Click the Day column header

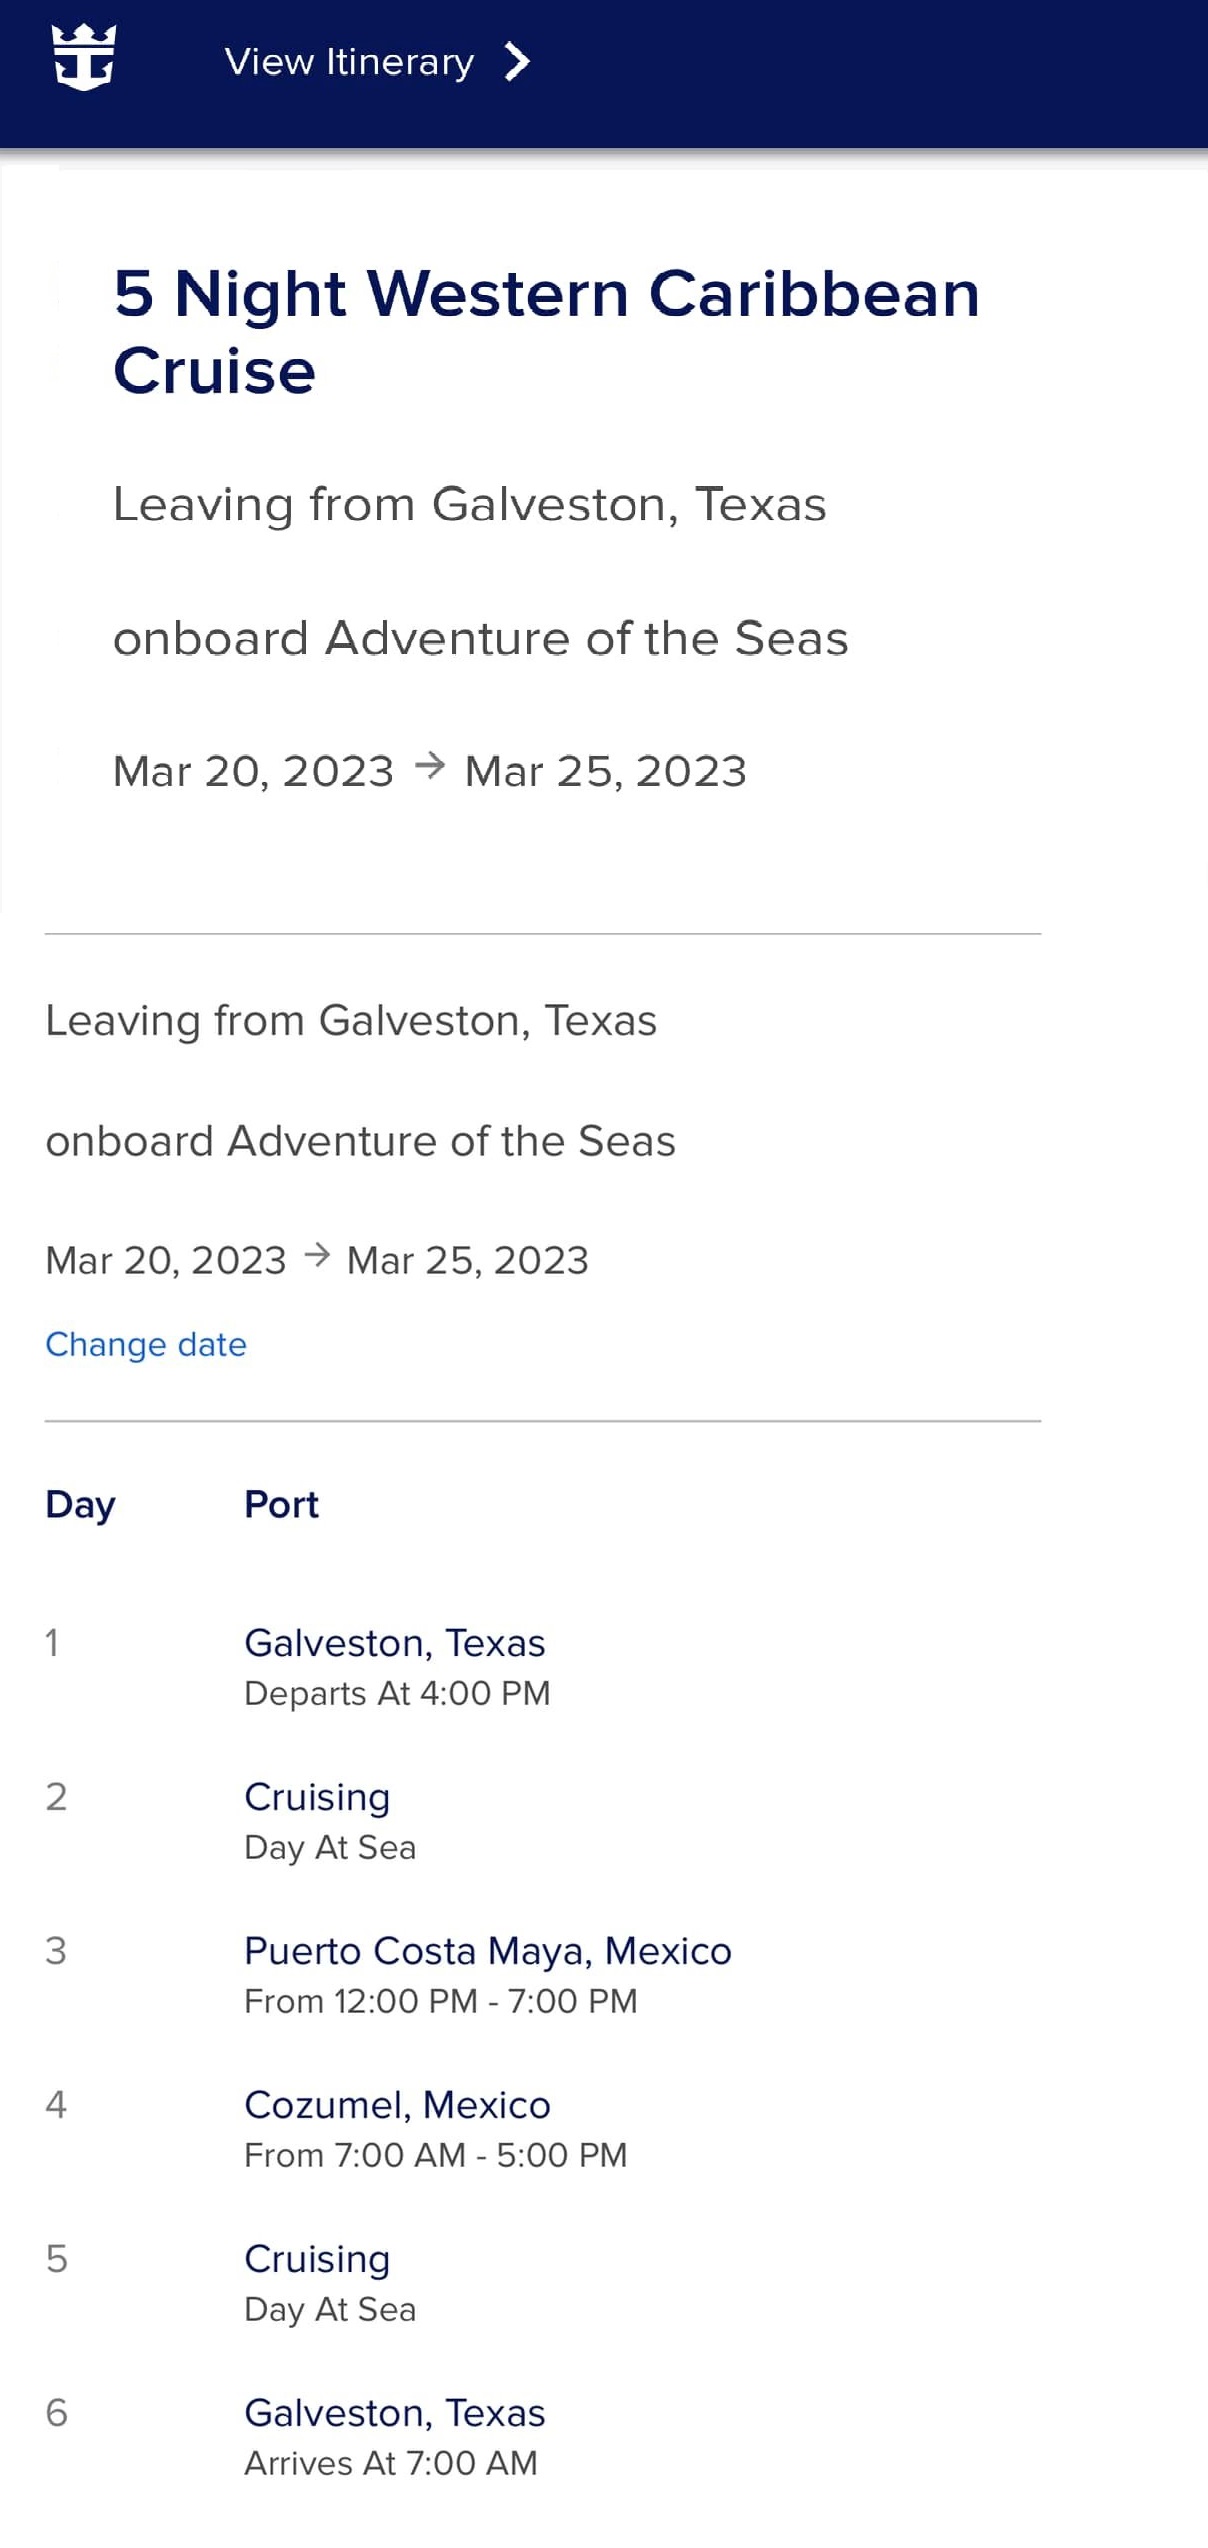tap(80, 1505)
